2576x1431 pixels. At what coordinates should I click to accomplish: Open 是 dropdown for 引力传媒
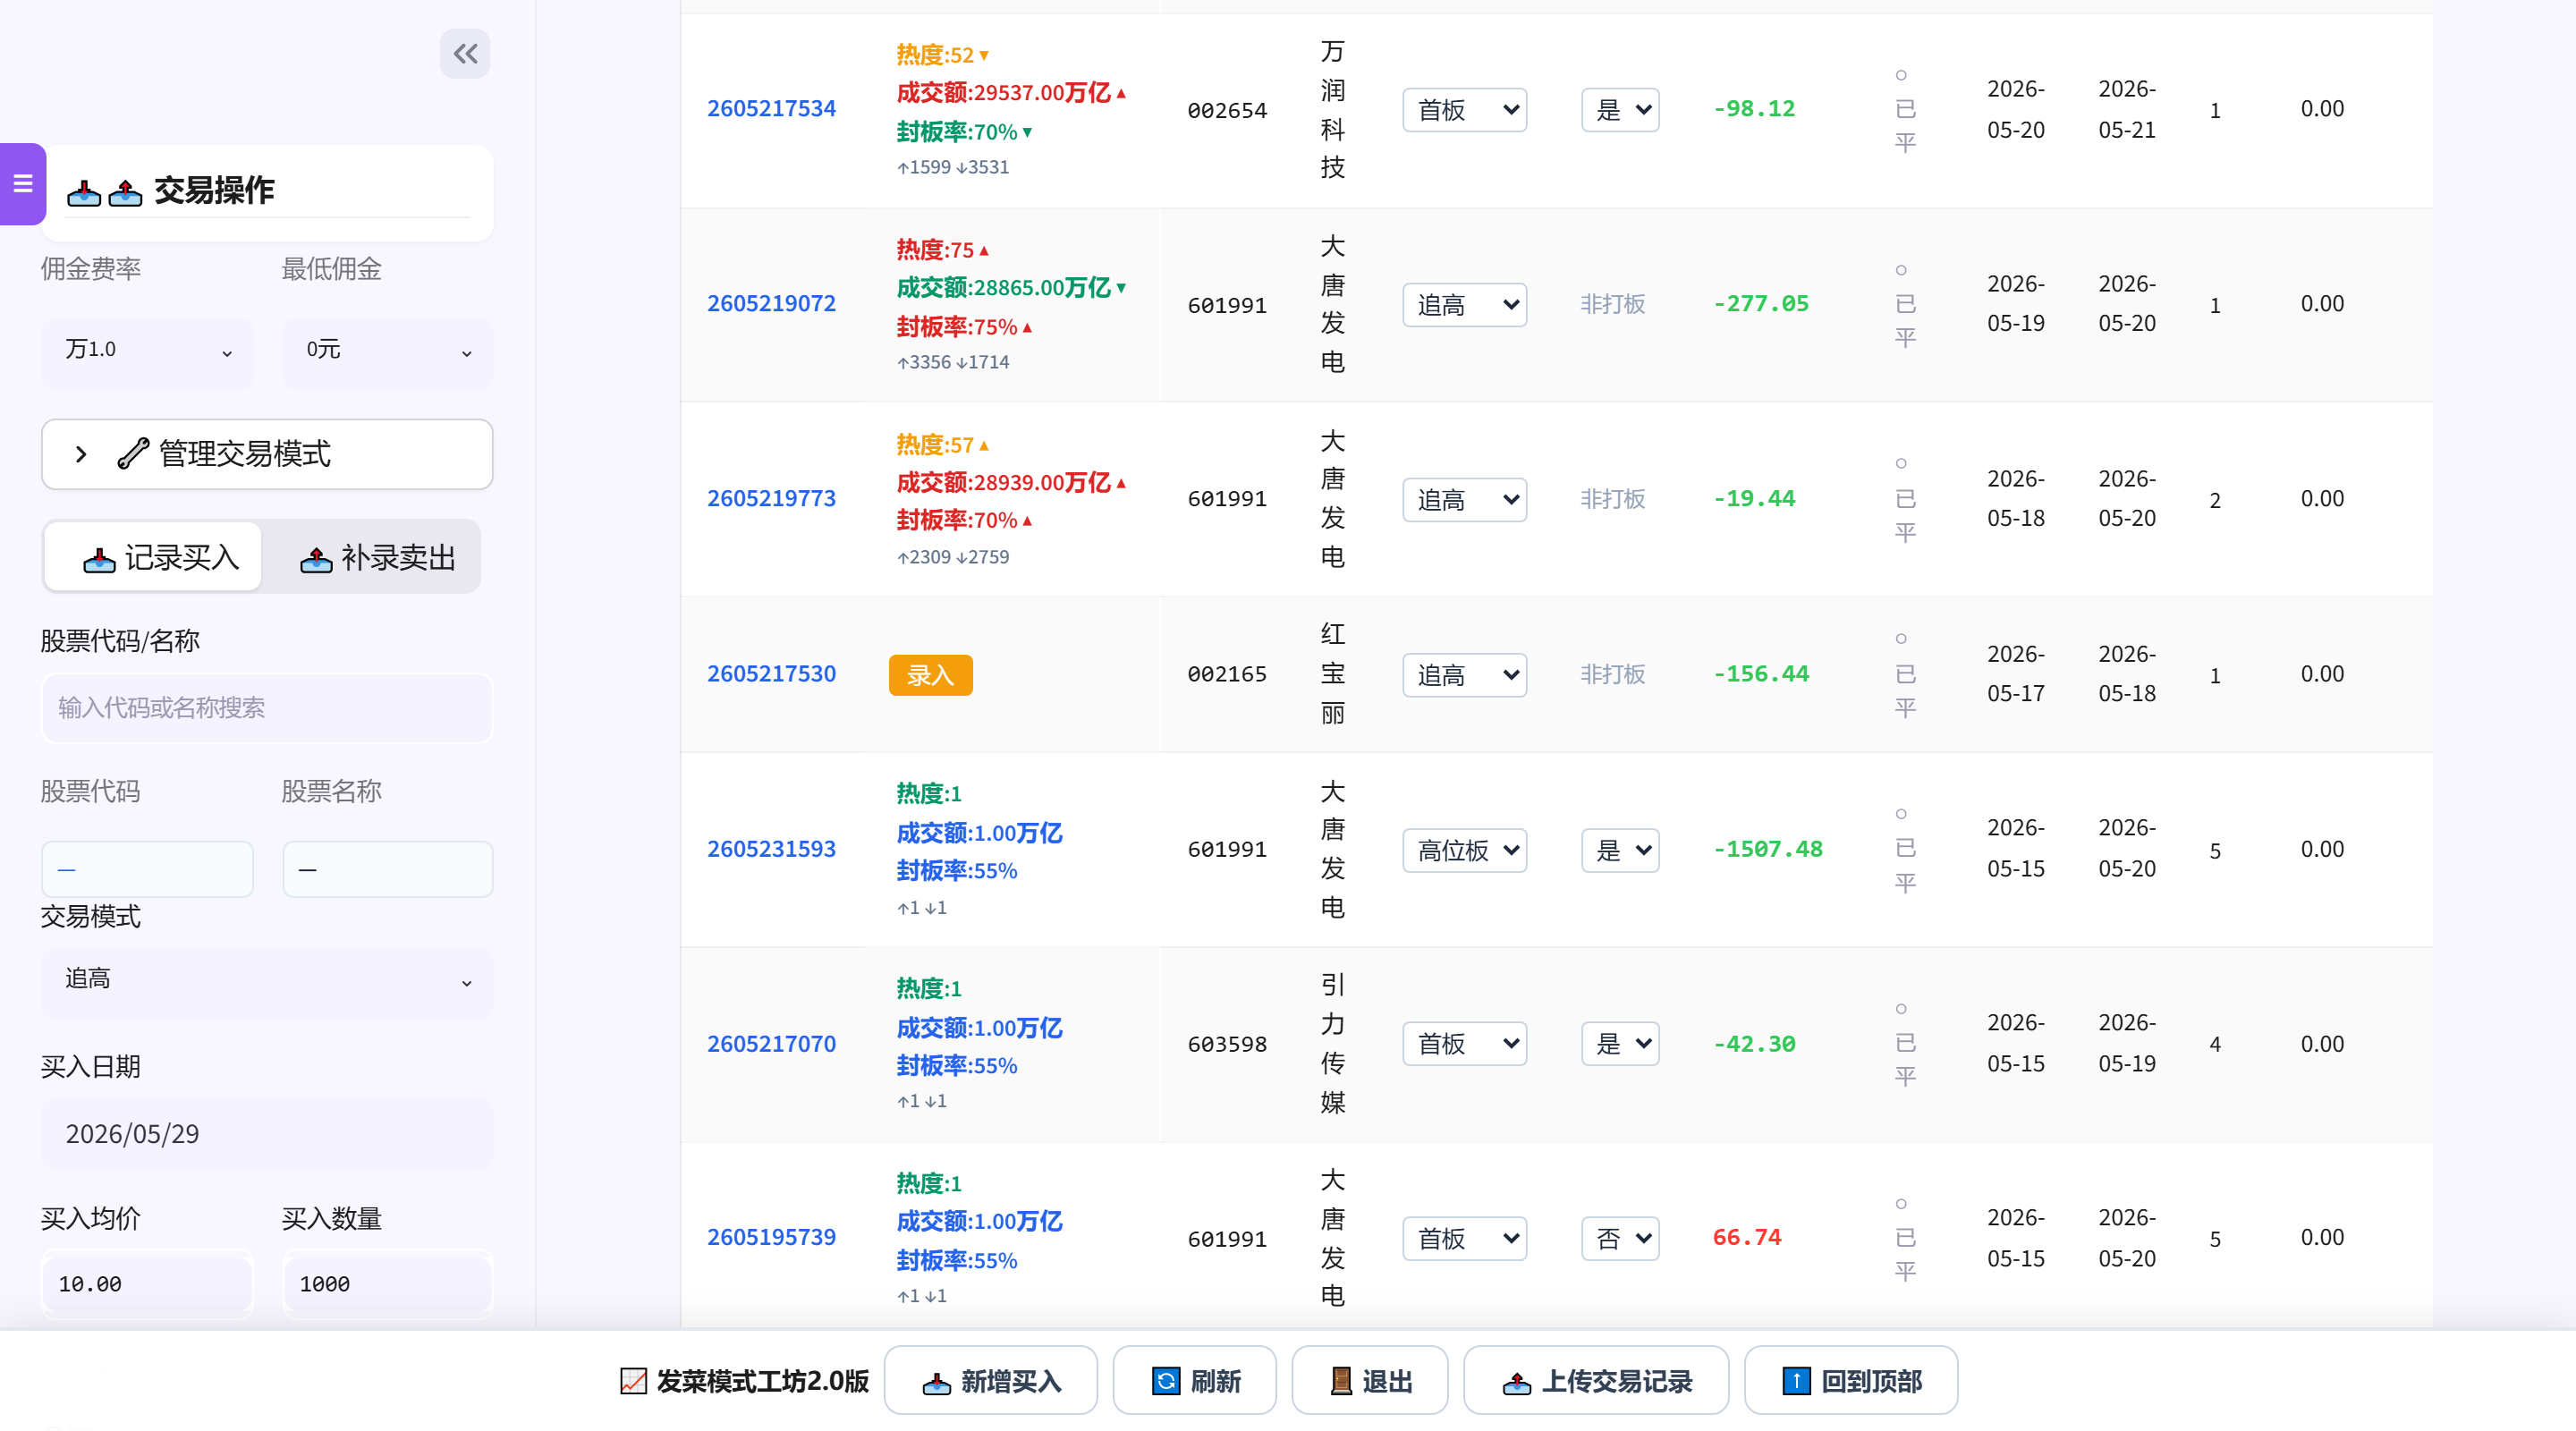(x=1620, y=1044)
